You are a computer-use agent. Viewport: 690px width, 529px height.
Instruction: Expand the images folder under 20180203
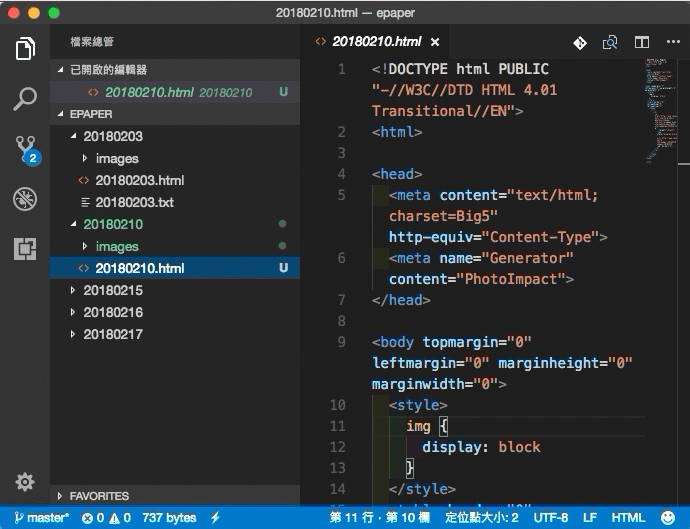tap(175, 158)
